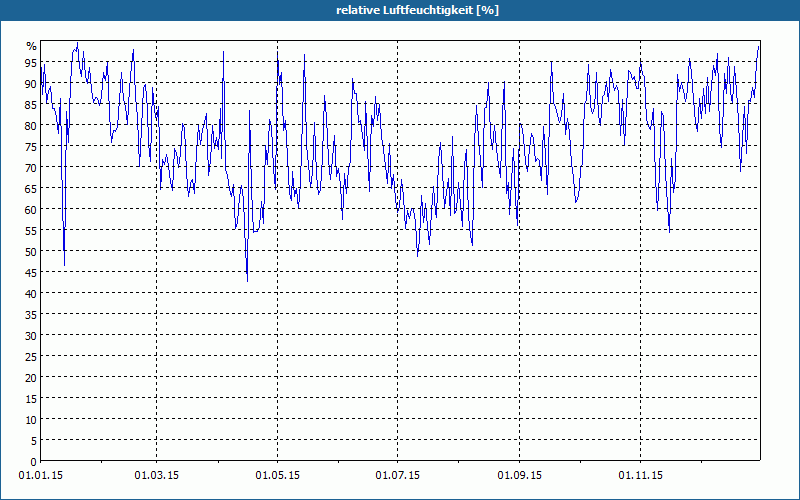Click the y-axis value 55
This screenshot has width=800, height=500.
coord(31,231)
